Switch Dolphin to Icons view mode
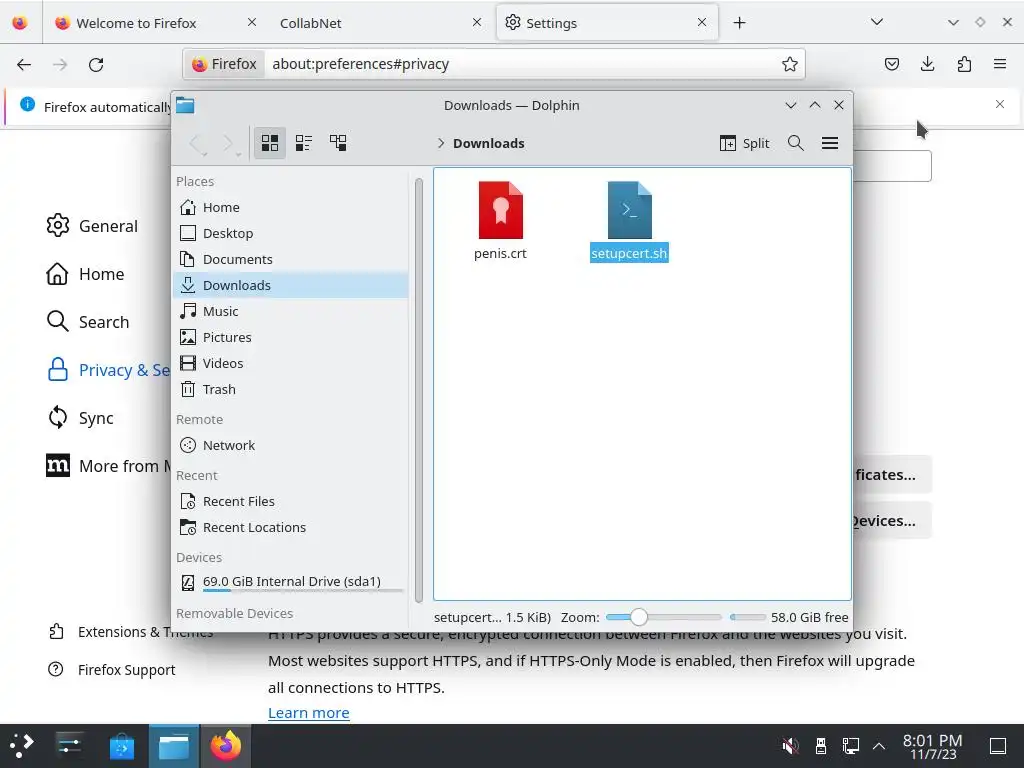Image resolution: width=1024 pixels, height=768 pixels. pyautogui.click(x=270, y=143)
